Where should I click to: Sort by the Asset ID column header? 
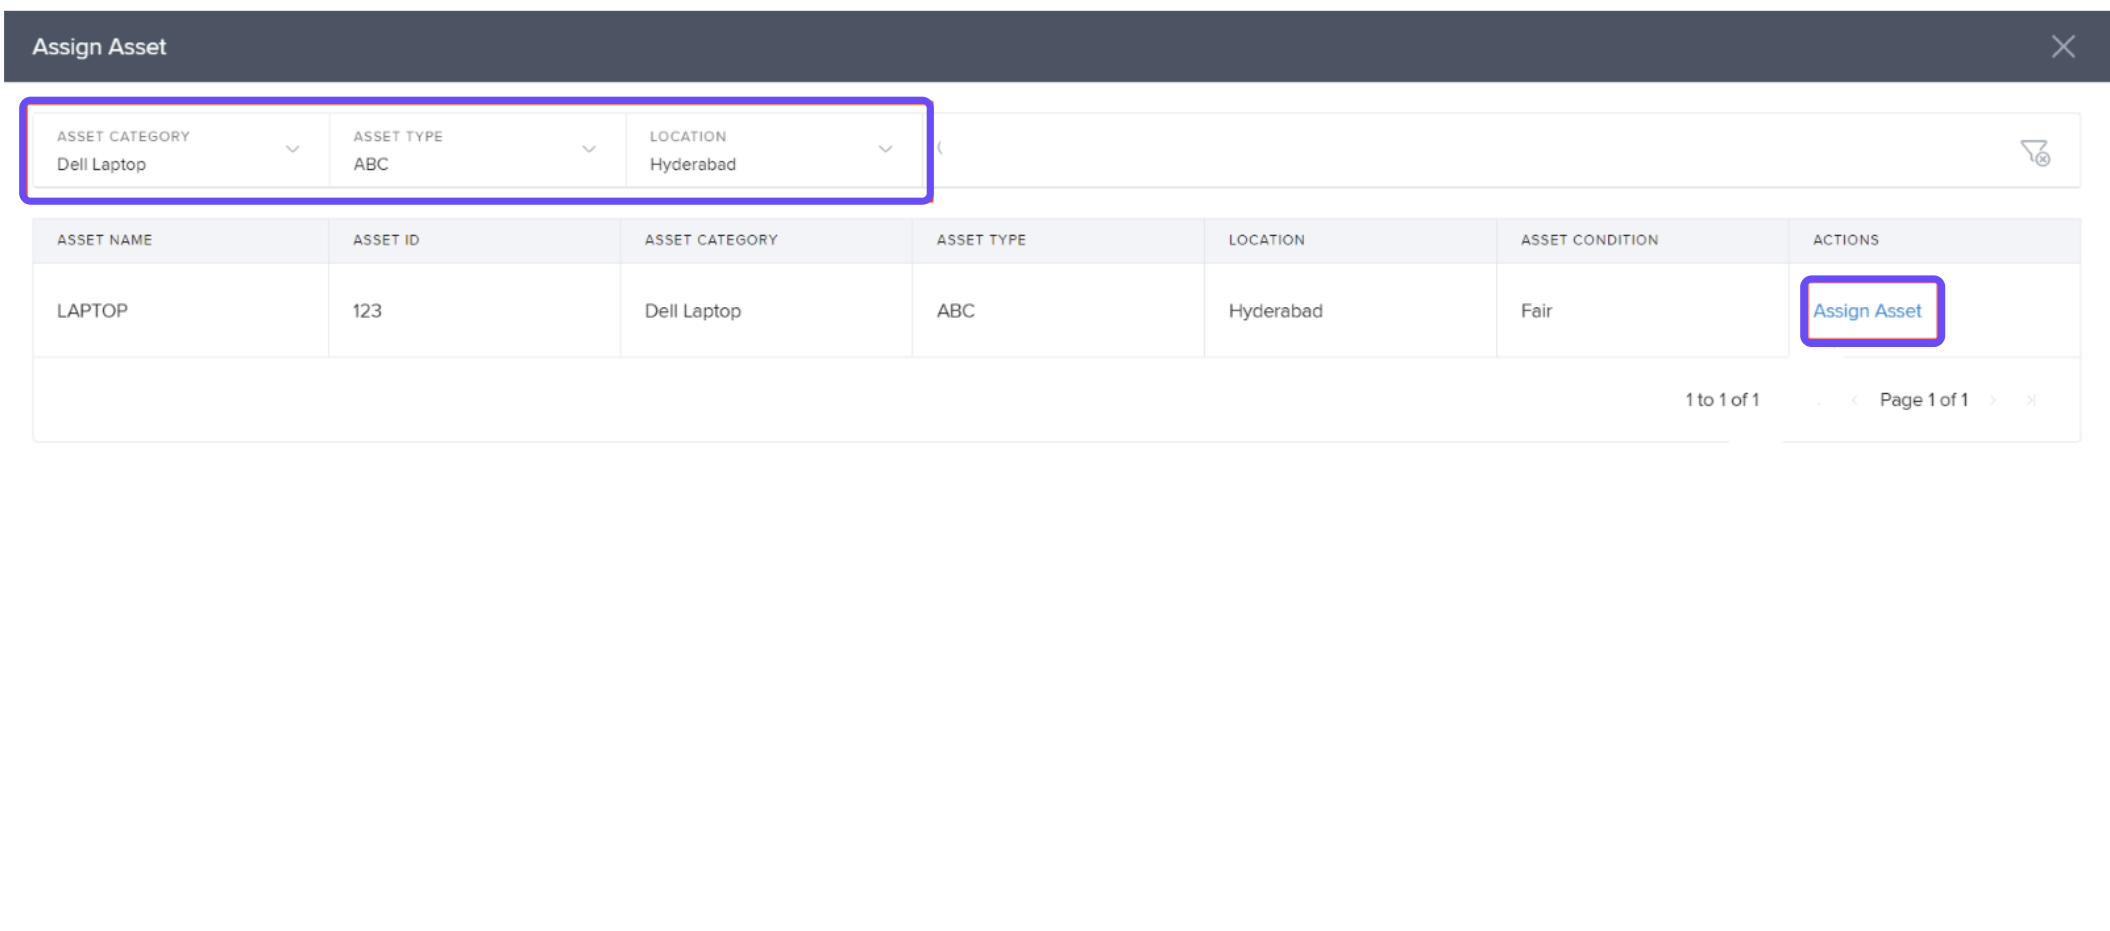coord(386,240)
